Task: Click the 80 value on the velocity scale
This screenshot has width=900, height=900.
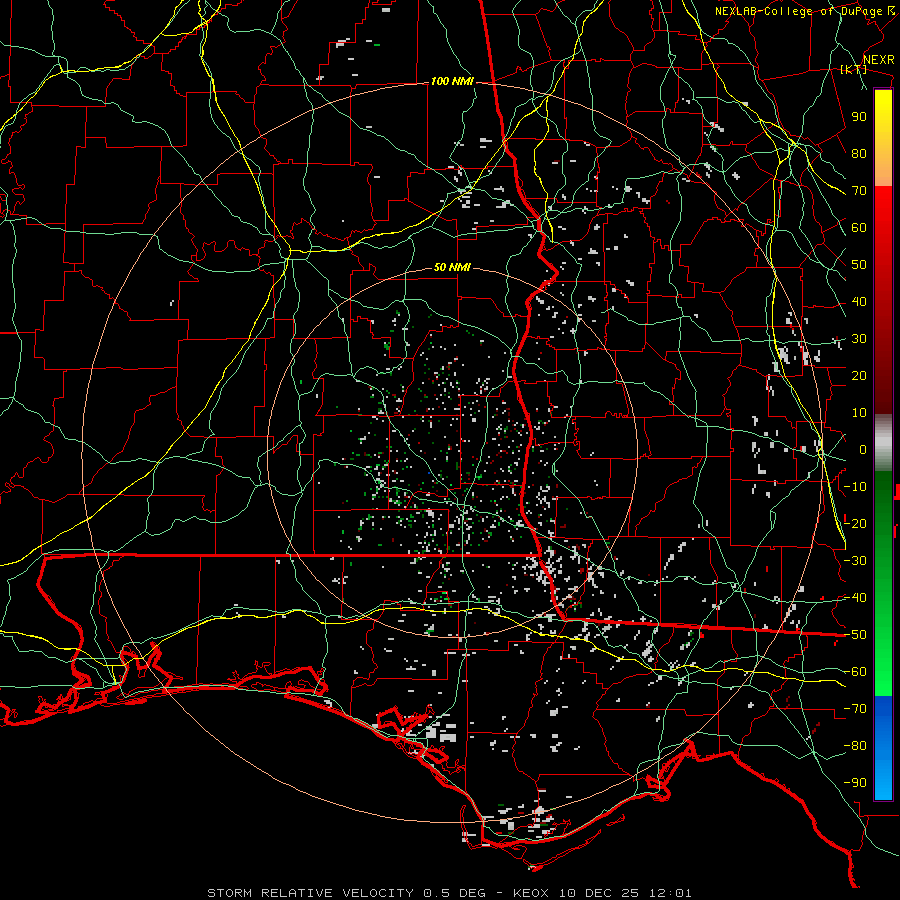Action: (859, 154)
